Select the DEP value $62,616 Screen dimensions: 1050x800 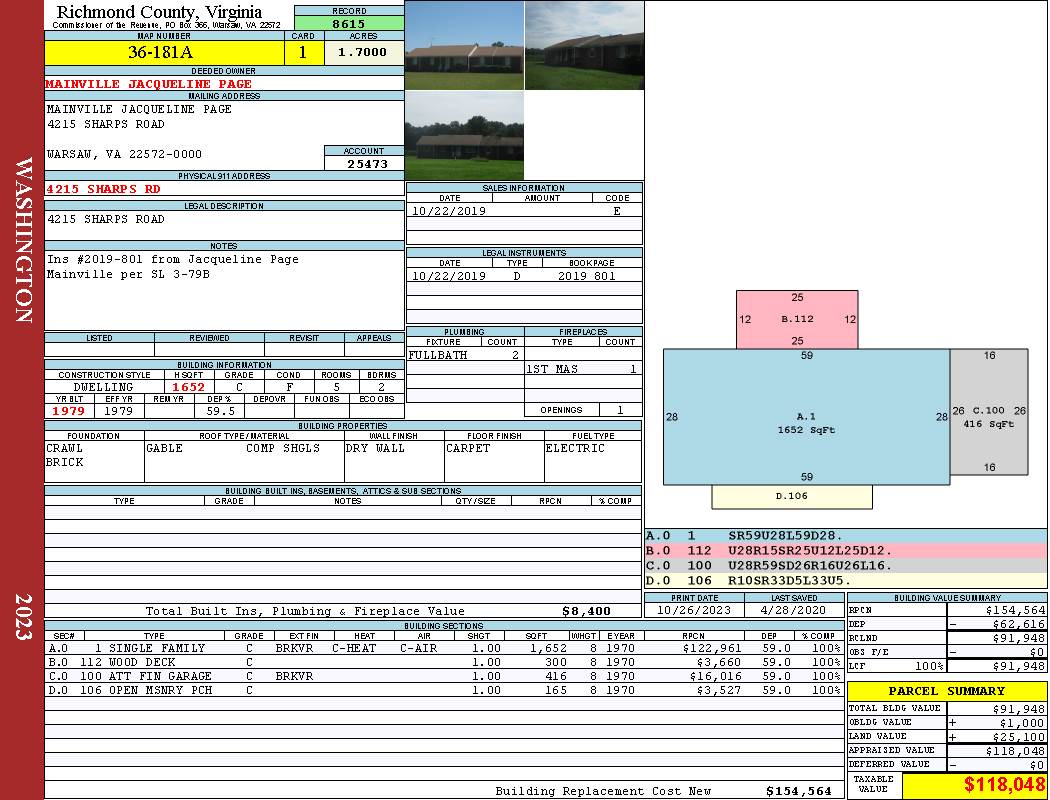(1019, 624)
